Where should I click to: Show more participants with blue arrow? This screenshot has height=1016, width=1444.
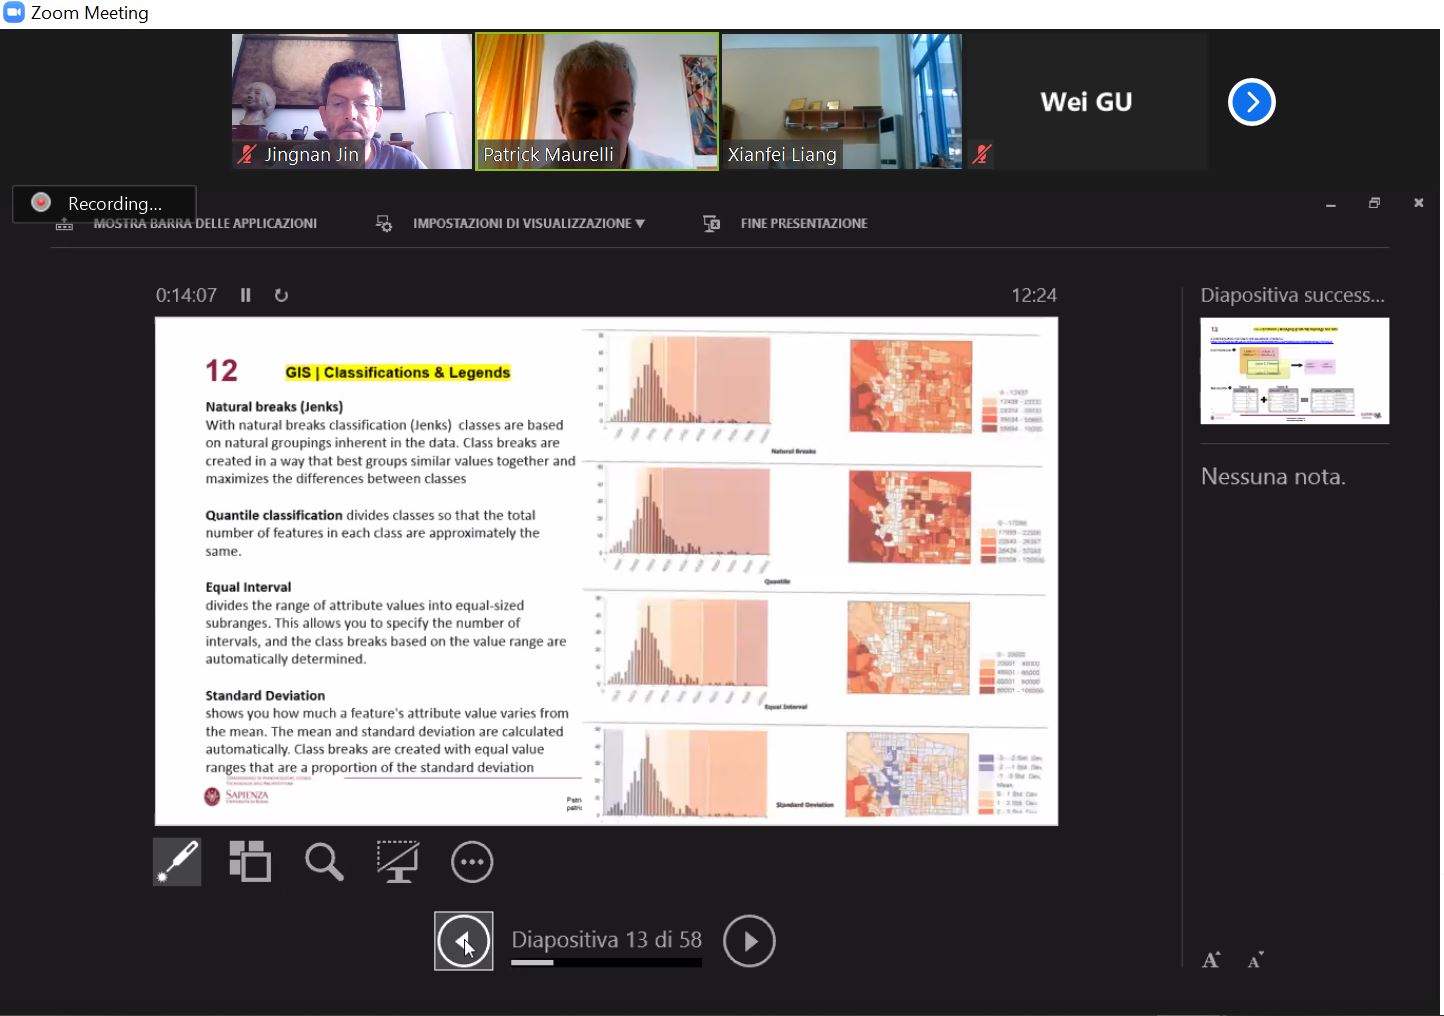(1251, 102)
